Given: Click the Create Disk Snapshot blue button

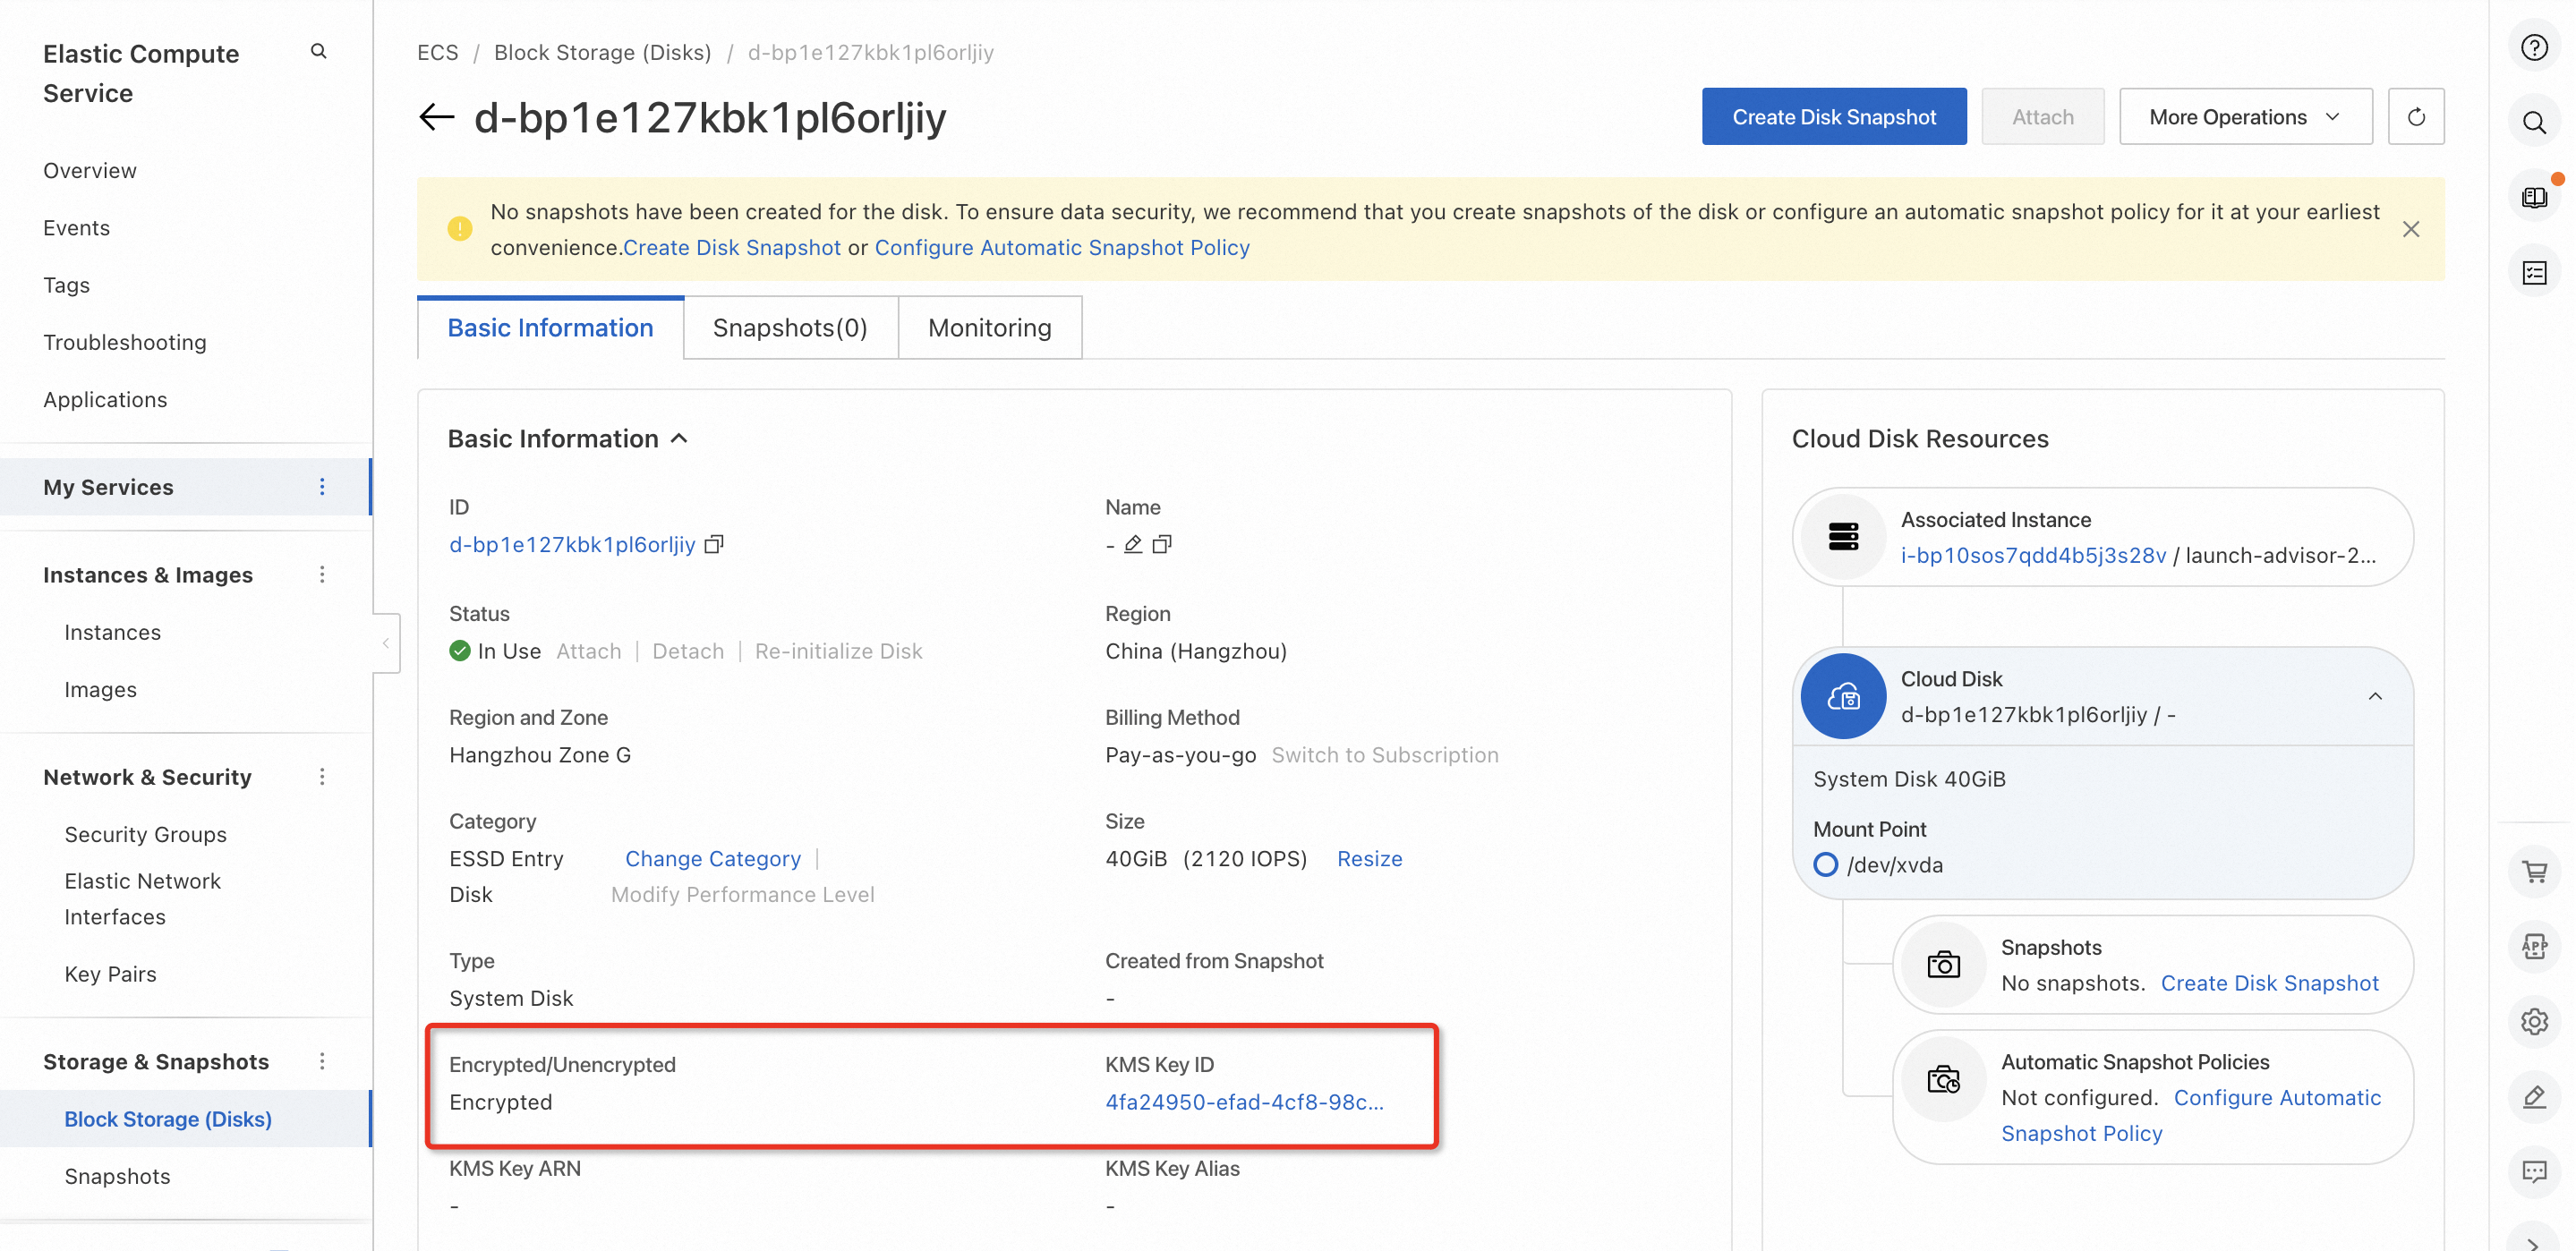Looking at the screenshot, I should coord(1833,117).
